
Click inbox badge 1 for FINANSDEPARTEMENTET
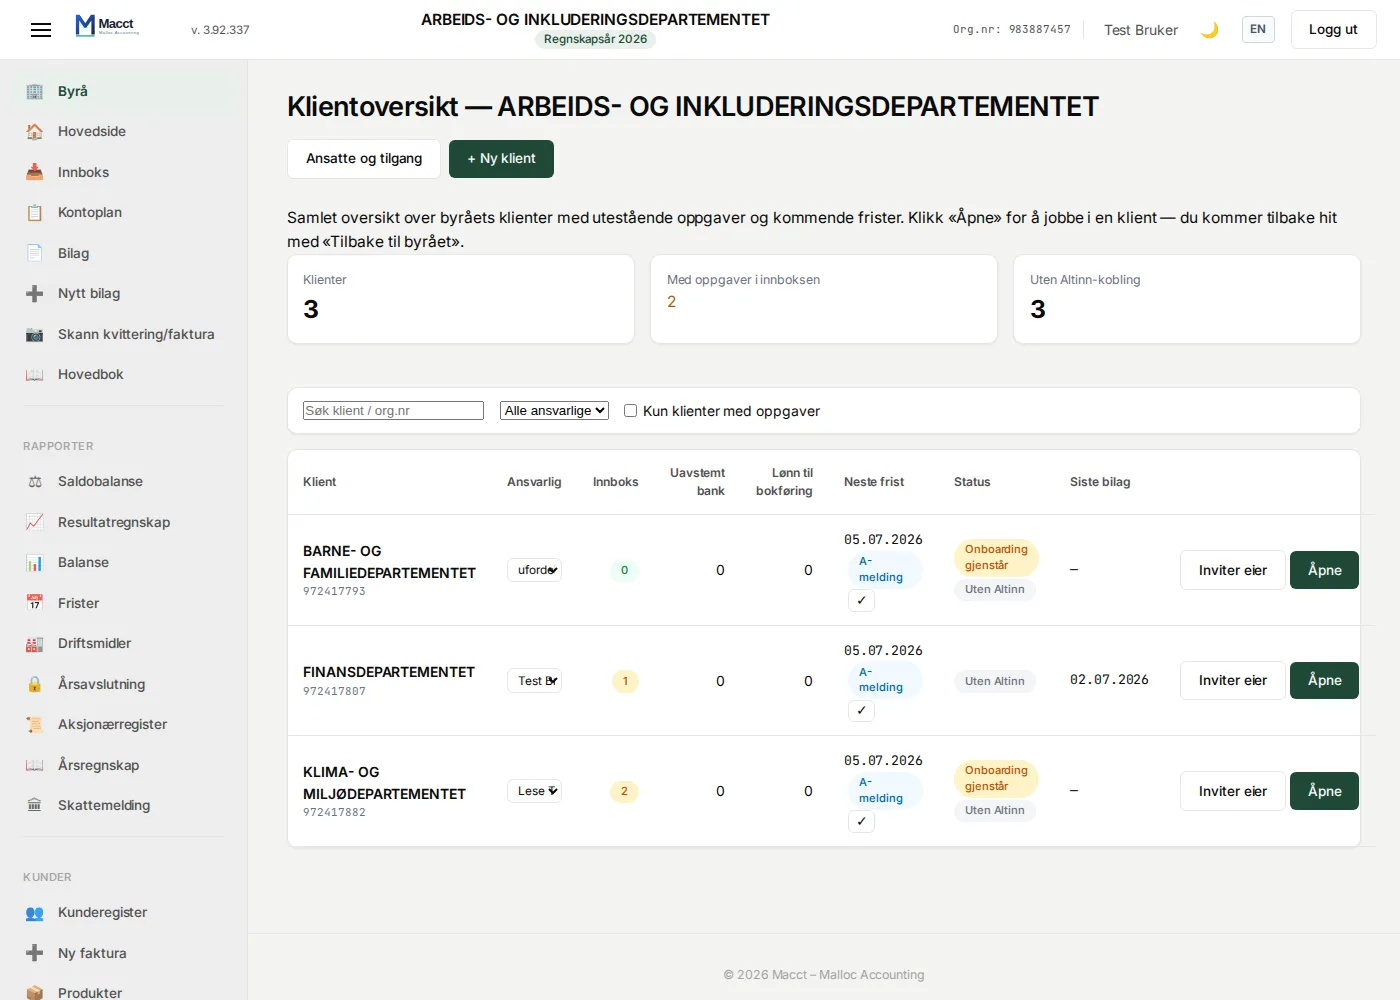tap(625, 681)
